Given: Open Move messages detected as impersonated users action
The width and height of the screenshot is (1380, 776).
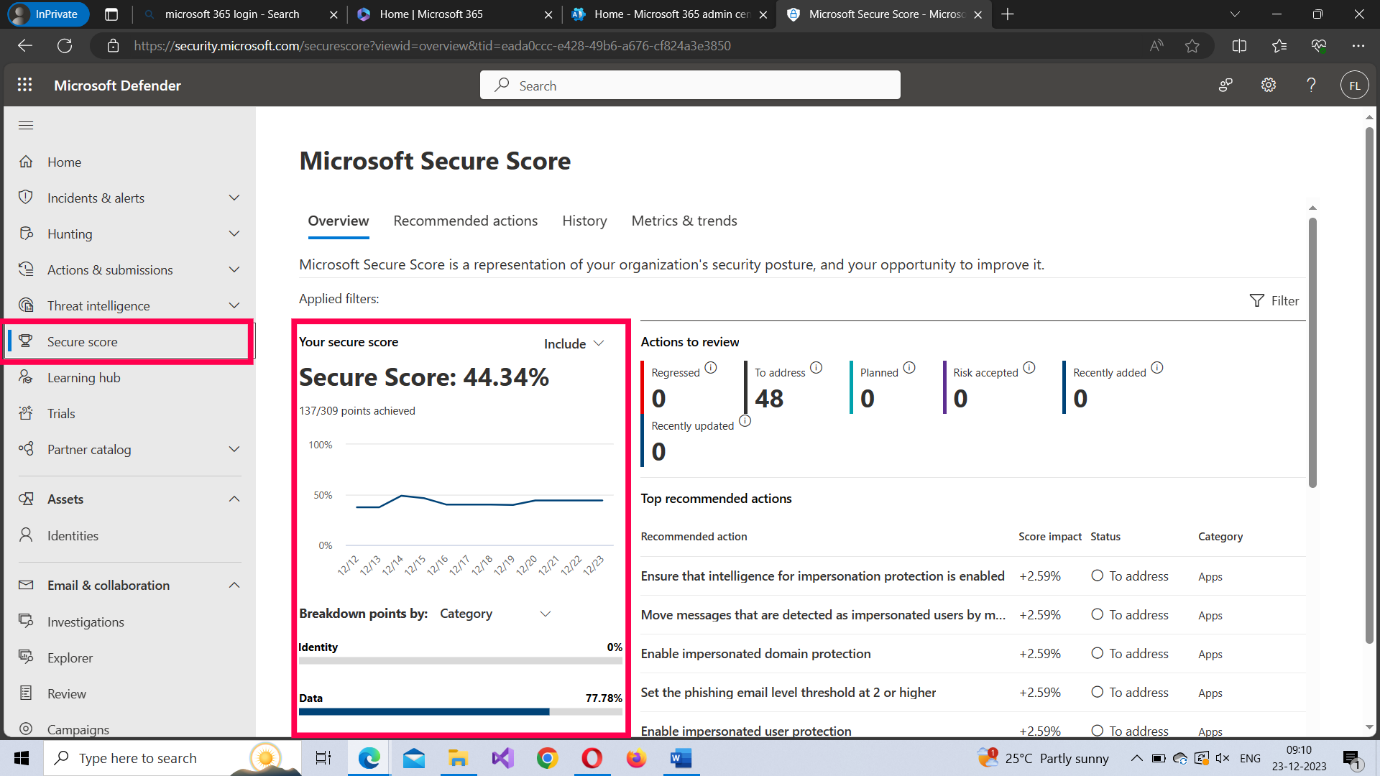Looking at the screenshot, I should [x=823, y=615].
